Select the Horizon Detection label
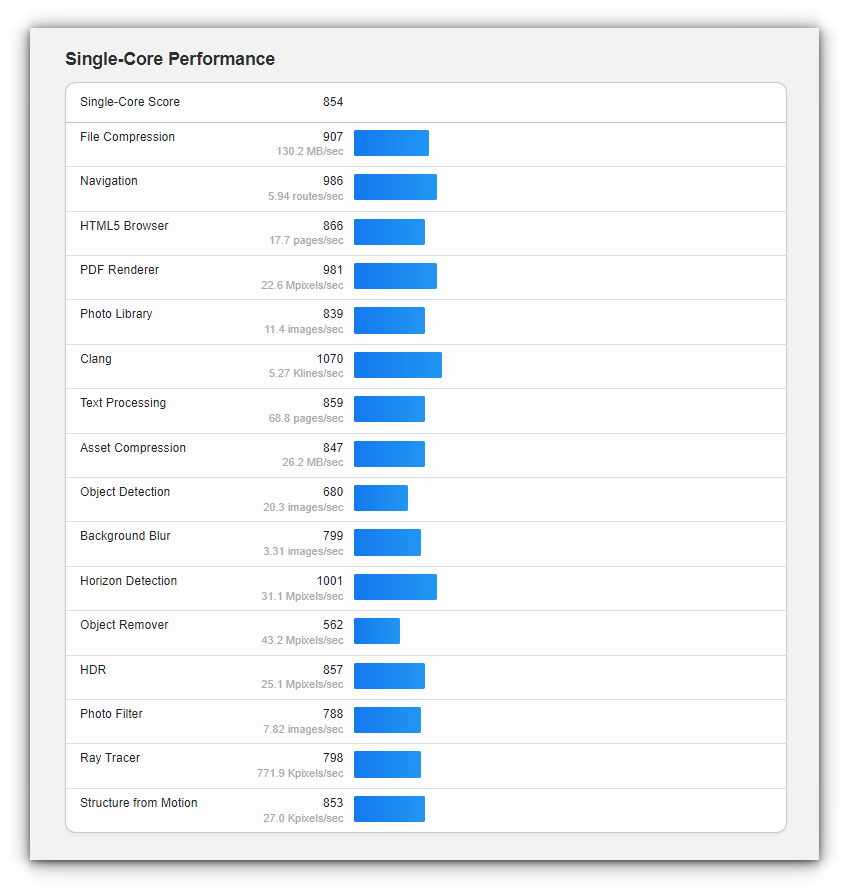 (x=128, y=581)
